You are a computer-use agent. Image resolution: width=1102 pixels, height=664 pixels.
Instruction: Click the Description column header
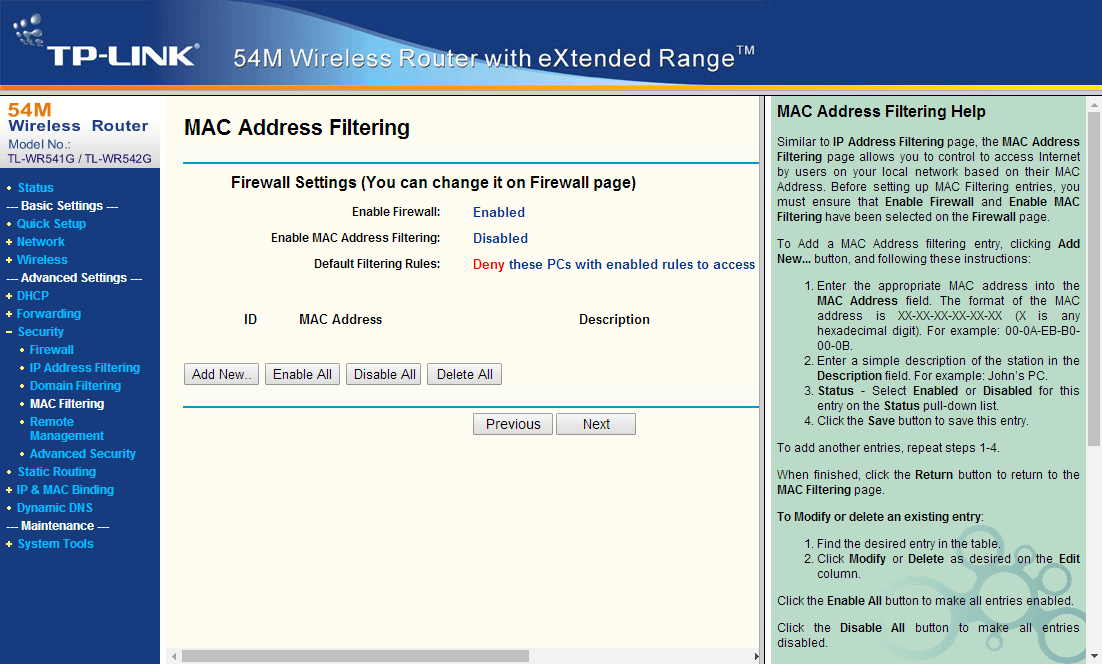(x=614, y=320)
